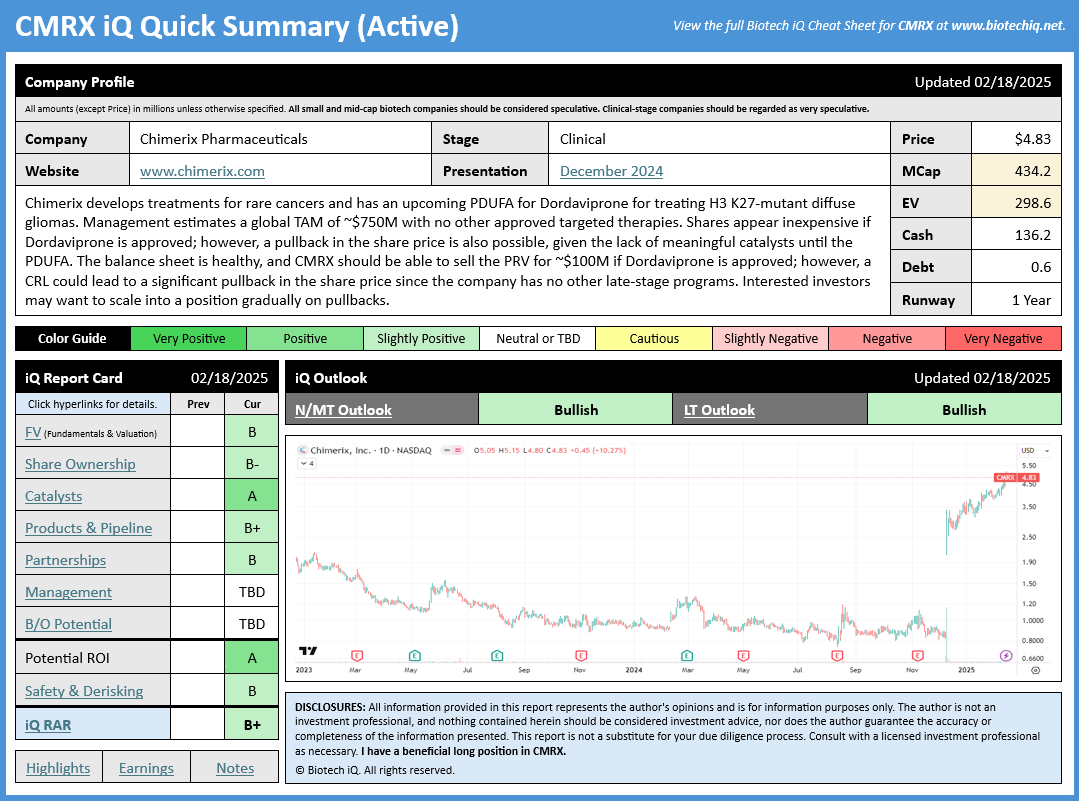The image size is (1079, 801).
Task: Open the Notes tab
Action: pyautogui.click(x=235, y=768)
